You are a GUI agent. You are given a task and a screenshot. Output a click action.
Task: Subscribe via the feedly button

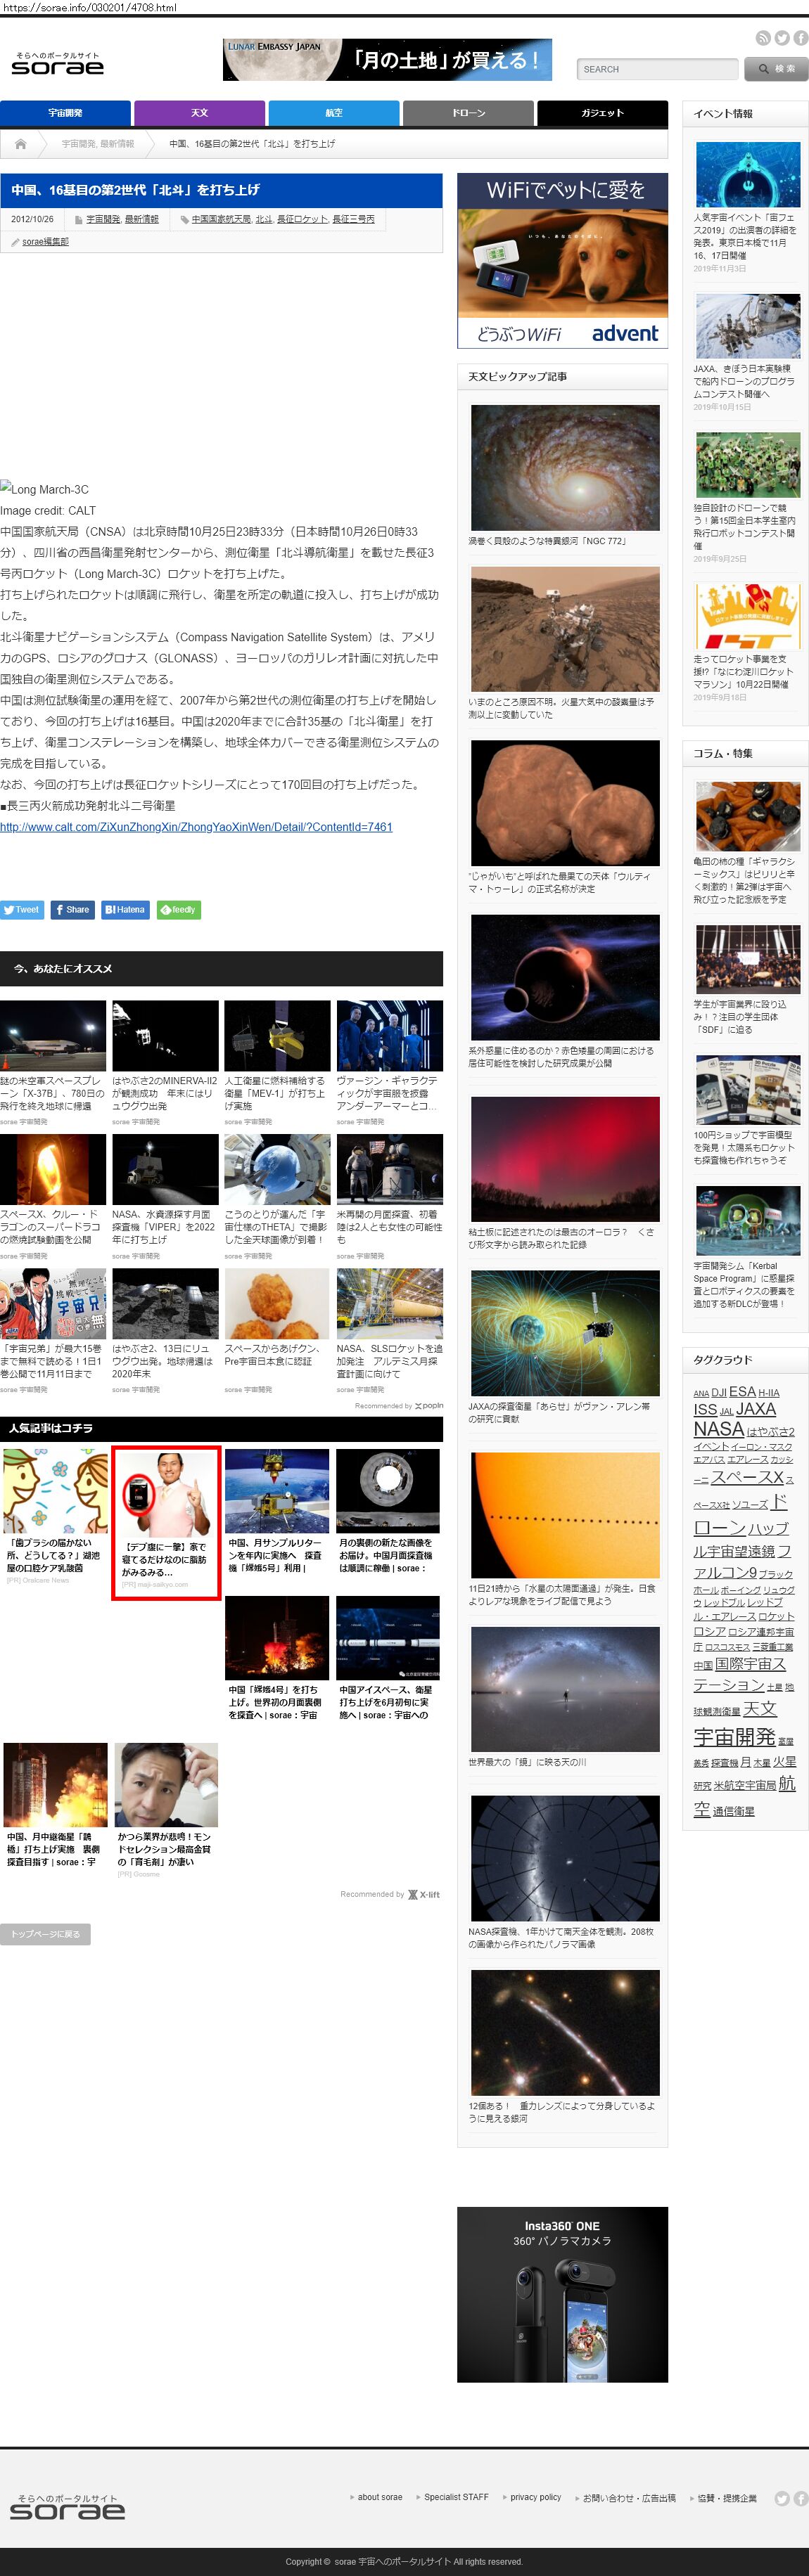point(178,910)
